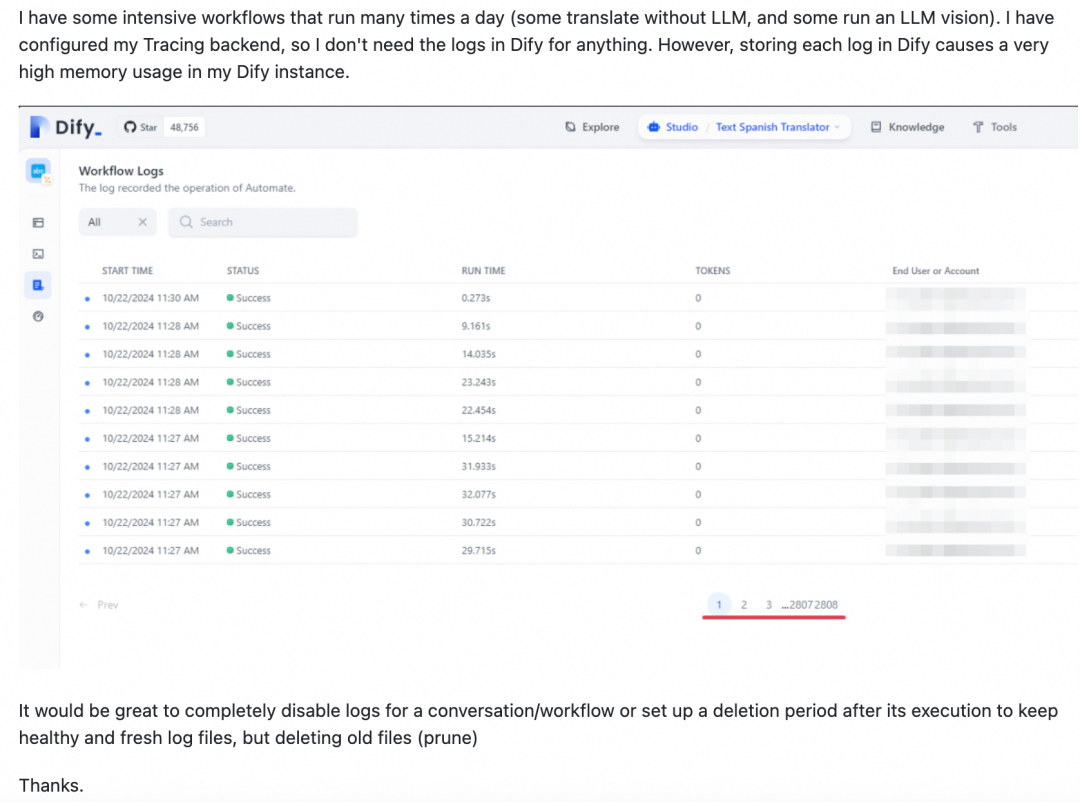The height and width of the screenshot is (802, 1080).
Task: Select the Logs icon in the left sidebar
Action: [x=39, y=285]
